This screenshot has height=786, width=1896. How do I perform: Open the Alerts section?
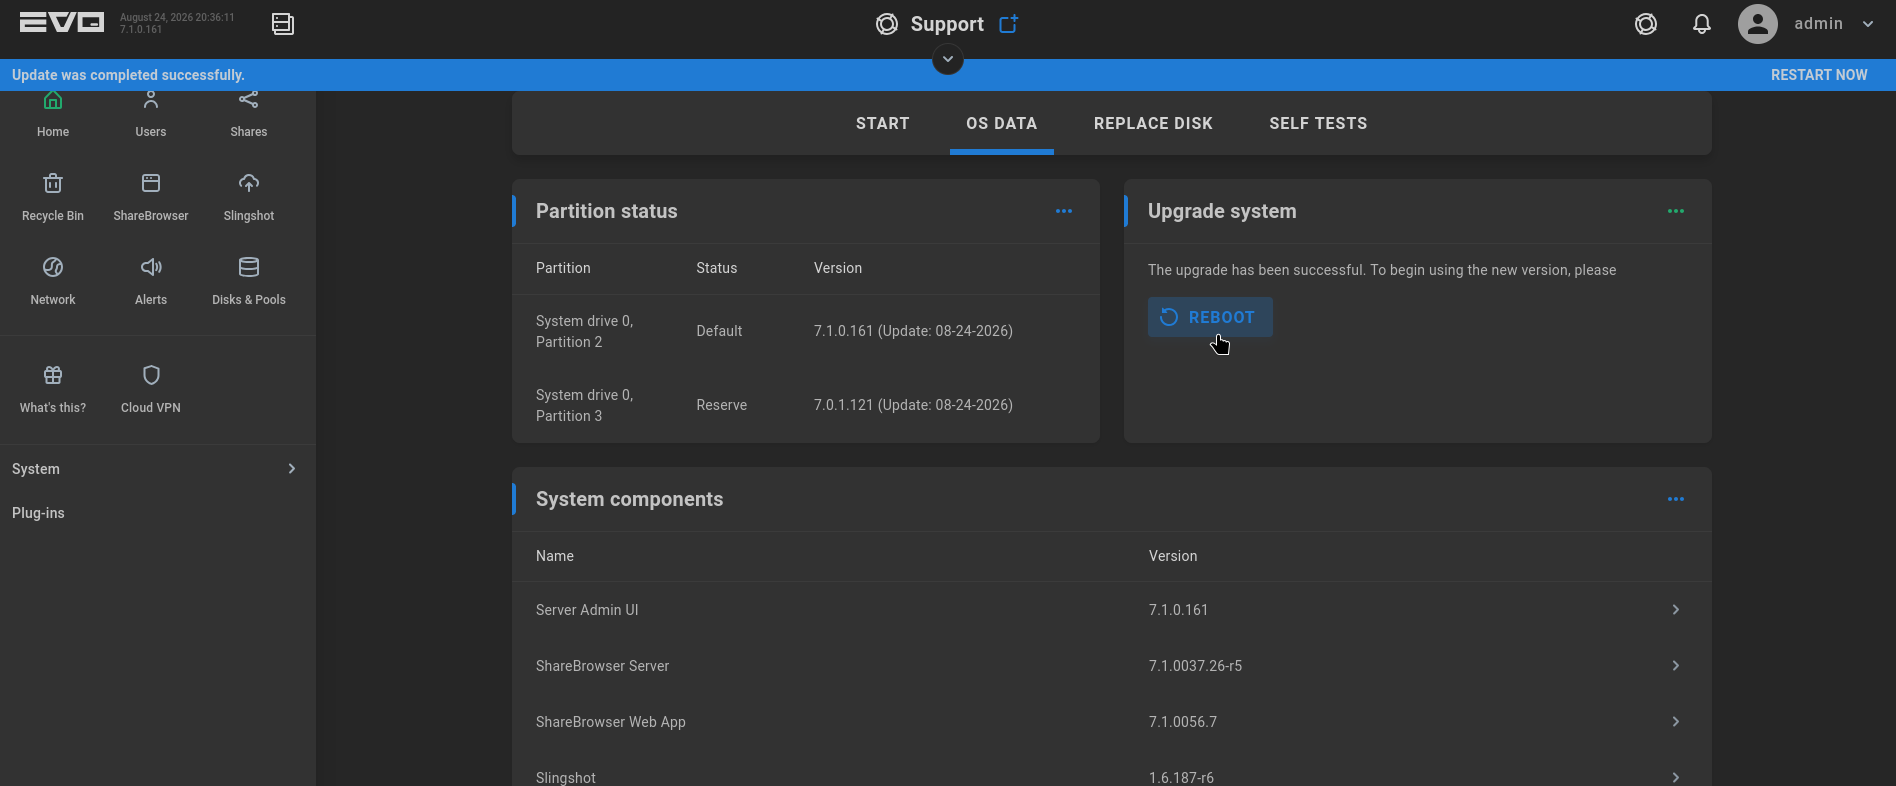(x=151, y=281)
